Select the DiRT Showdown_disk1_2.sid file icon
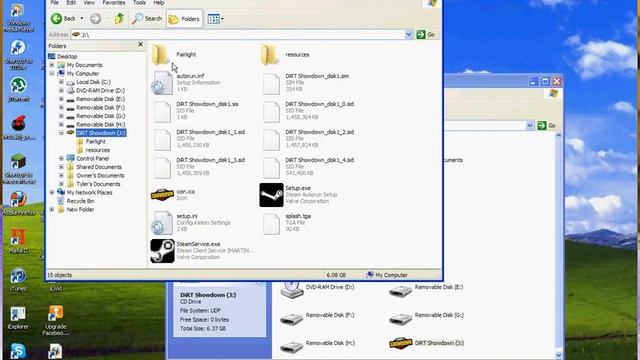This screenshot has width=640, height=360. (x=271, y=140)
